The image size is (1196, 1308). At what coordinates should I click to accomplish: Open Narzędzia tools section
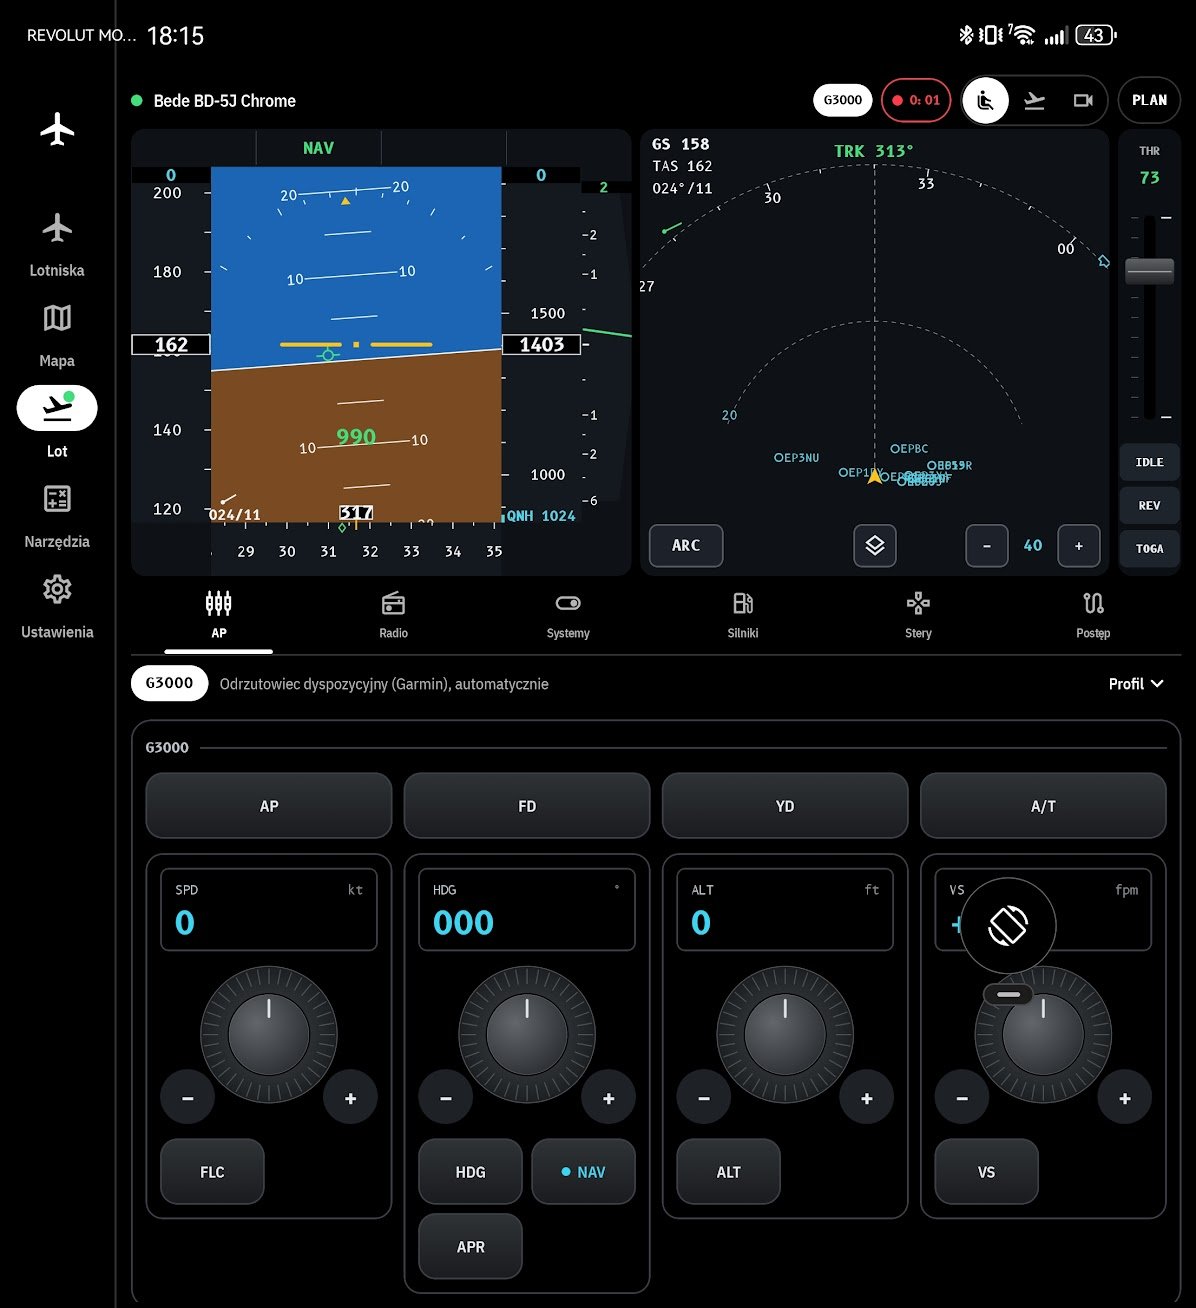click(x=57, y=516)
